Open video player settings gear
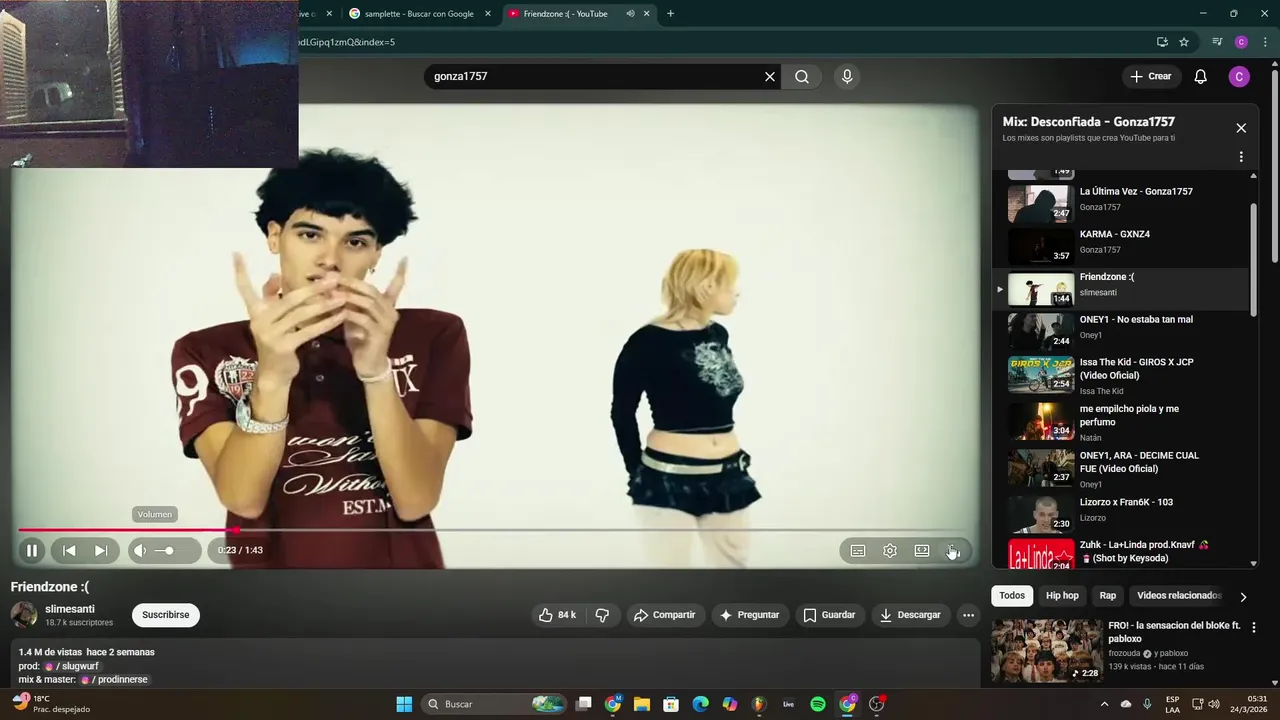Image resolution: width=1280 pixels, height=720 pixels. point(890,550)
